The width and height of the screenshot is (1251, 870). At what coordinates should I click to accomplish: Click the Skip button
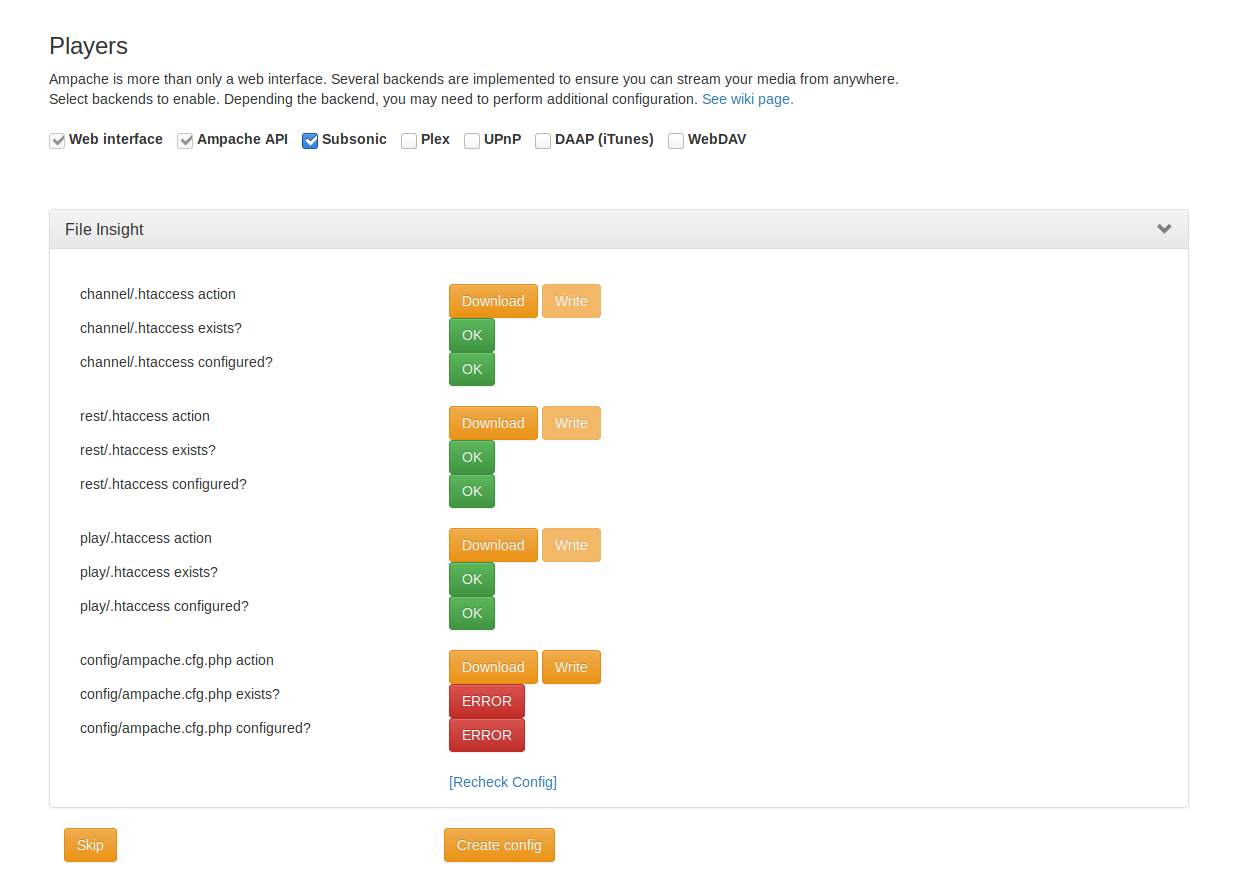(x=89, y=845)
